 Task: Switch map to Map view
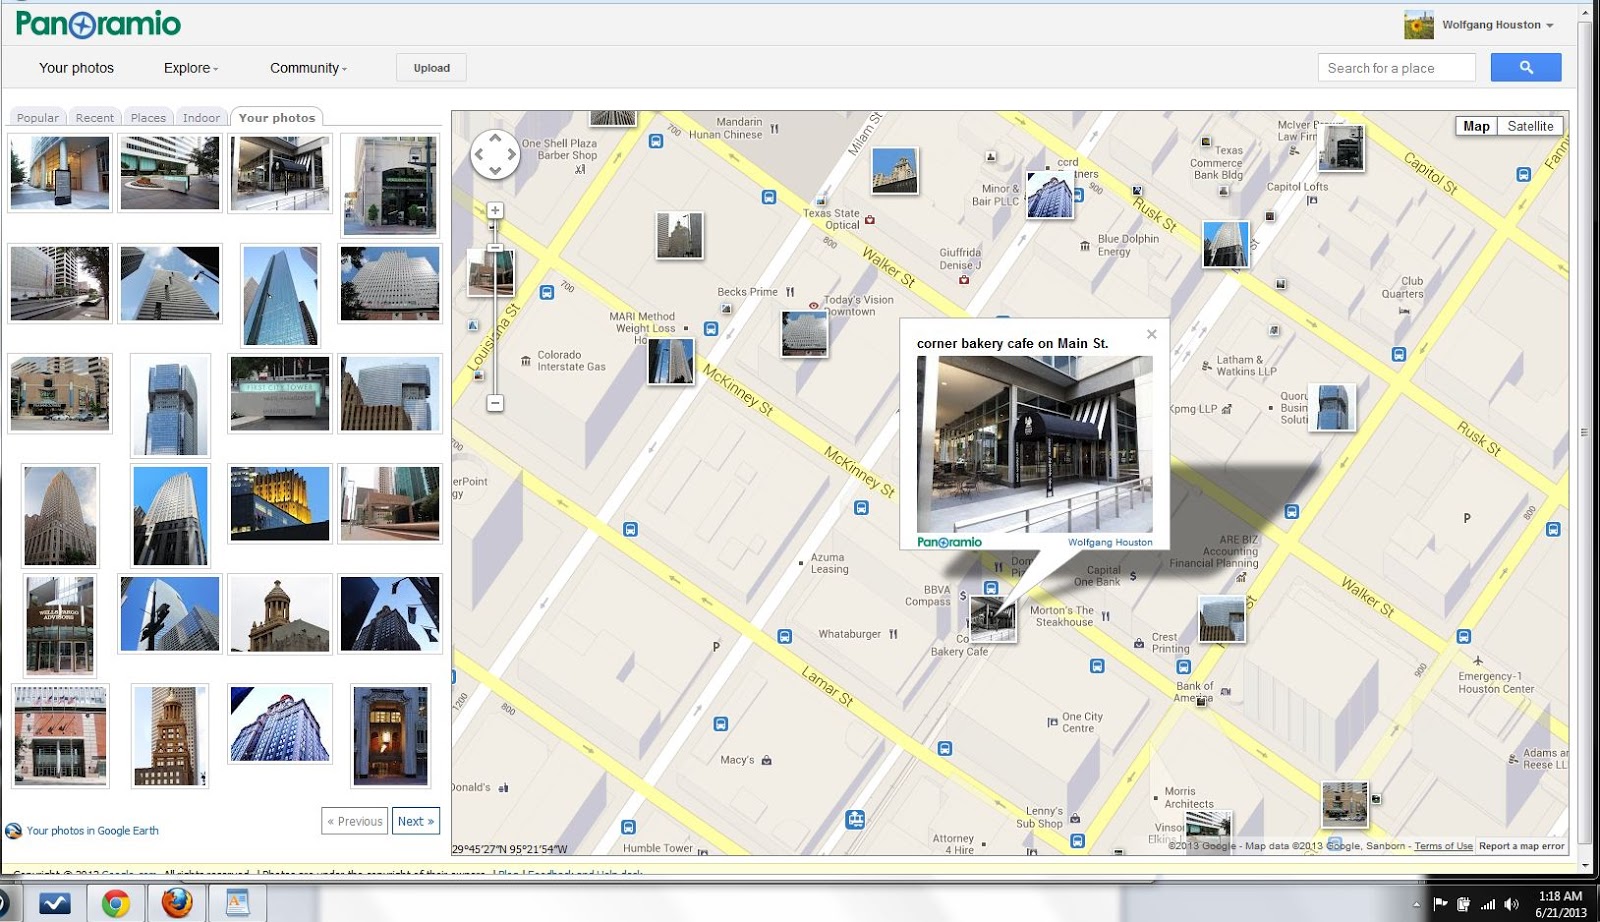[x=1476, y=126]
